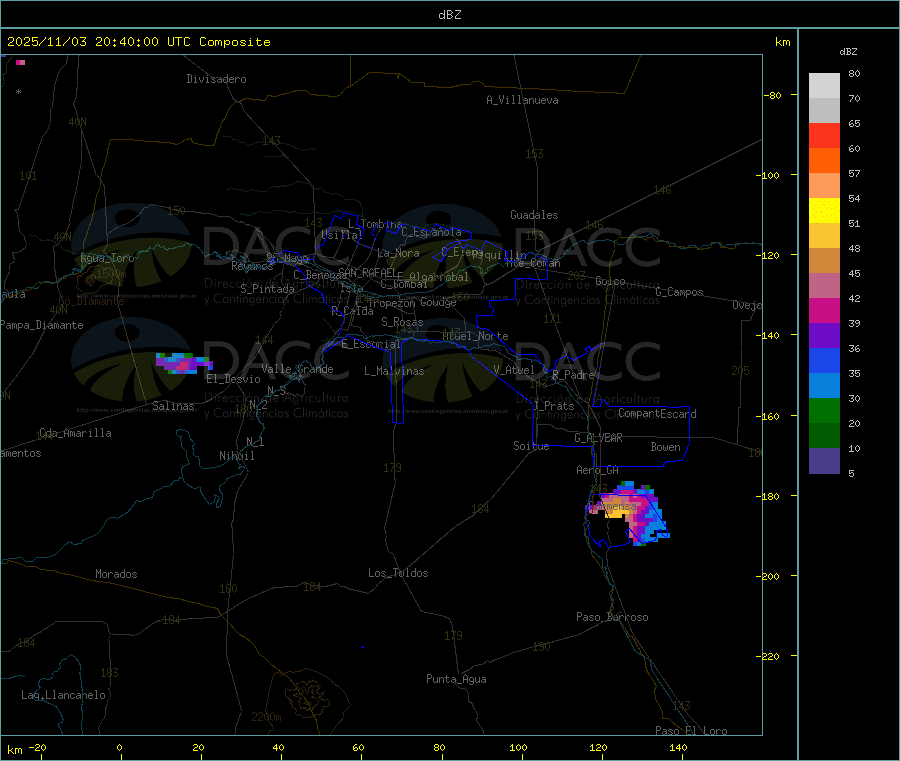This screenshot has height=761, width=900.
Task: Click the storm cell south of Aero_GA
Action: click(x=627, y=514)
